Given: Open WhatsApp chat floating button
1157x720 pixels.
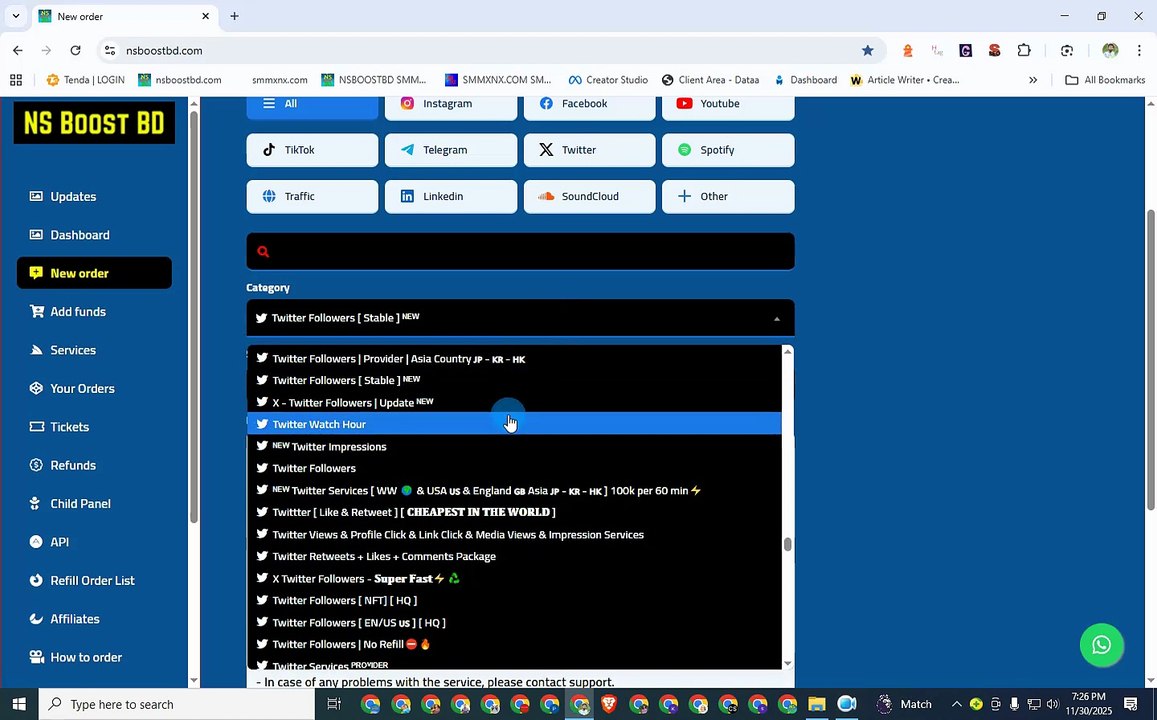Looking at the screenshot, I should coord(1101,645).
